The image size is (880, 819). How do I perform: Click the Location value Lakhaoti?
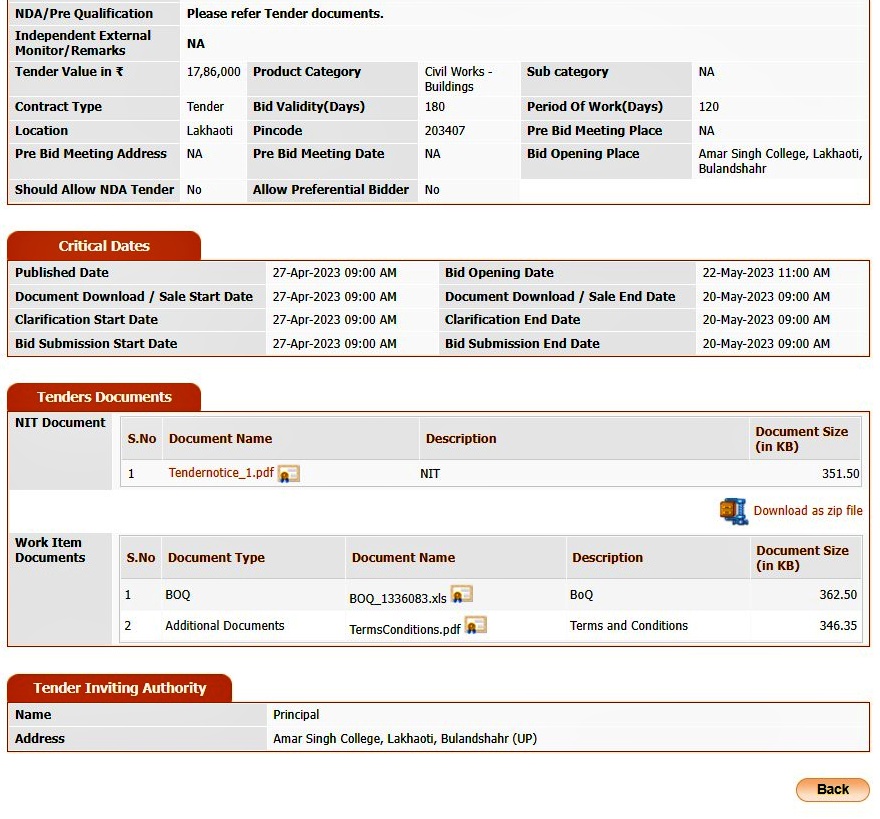pyautogui.click(x=209, y=131)
